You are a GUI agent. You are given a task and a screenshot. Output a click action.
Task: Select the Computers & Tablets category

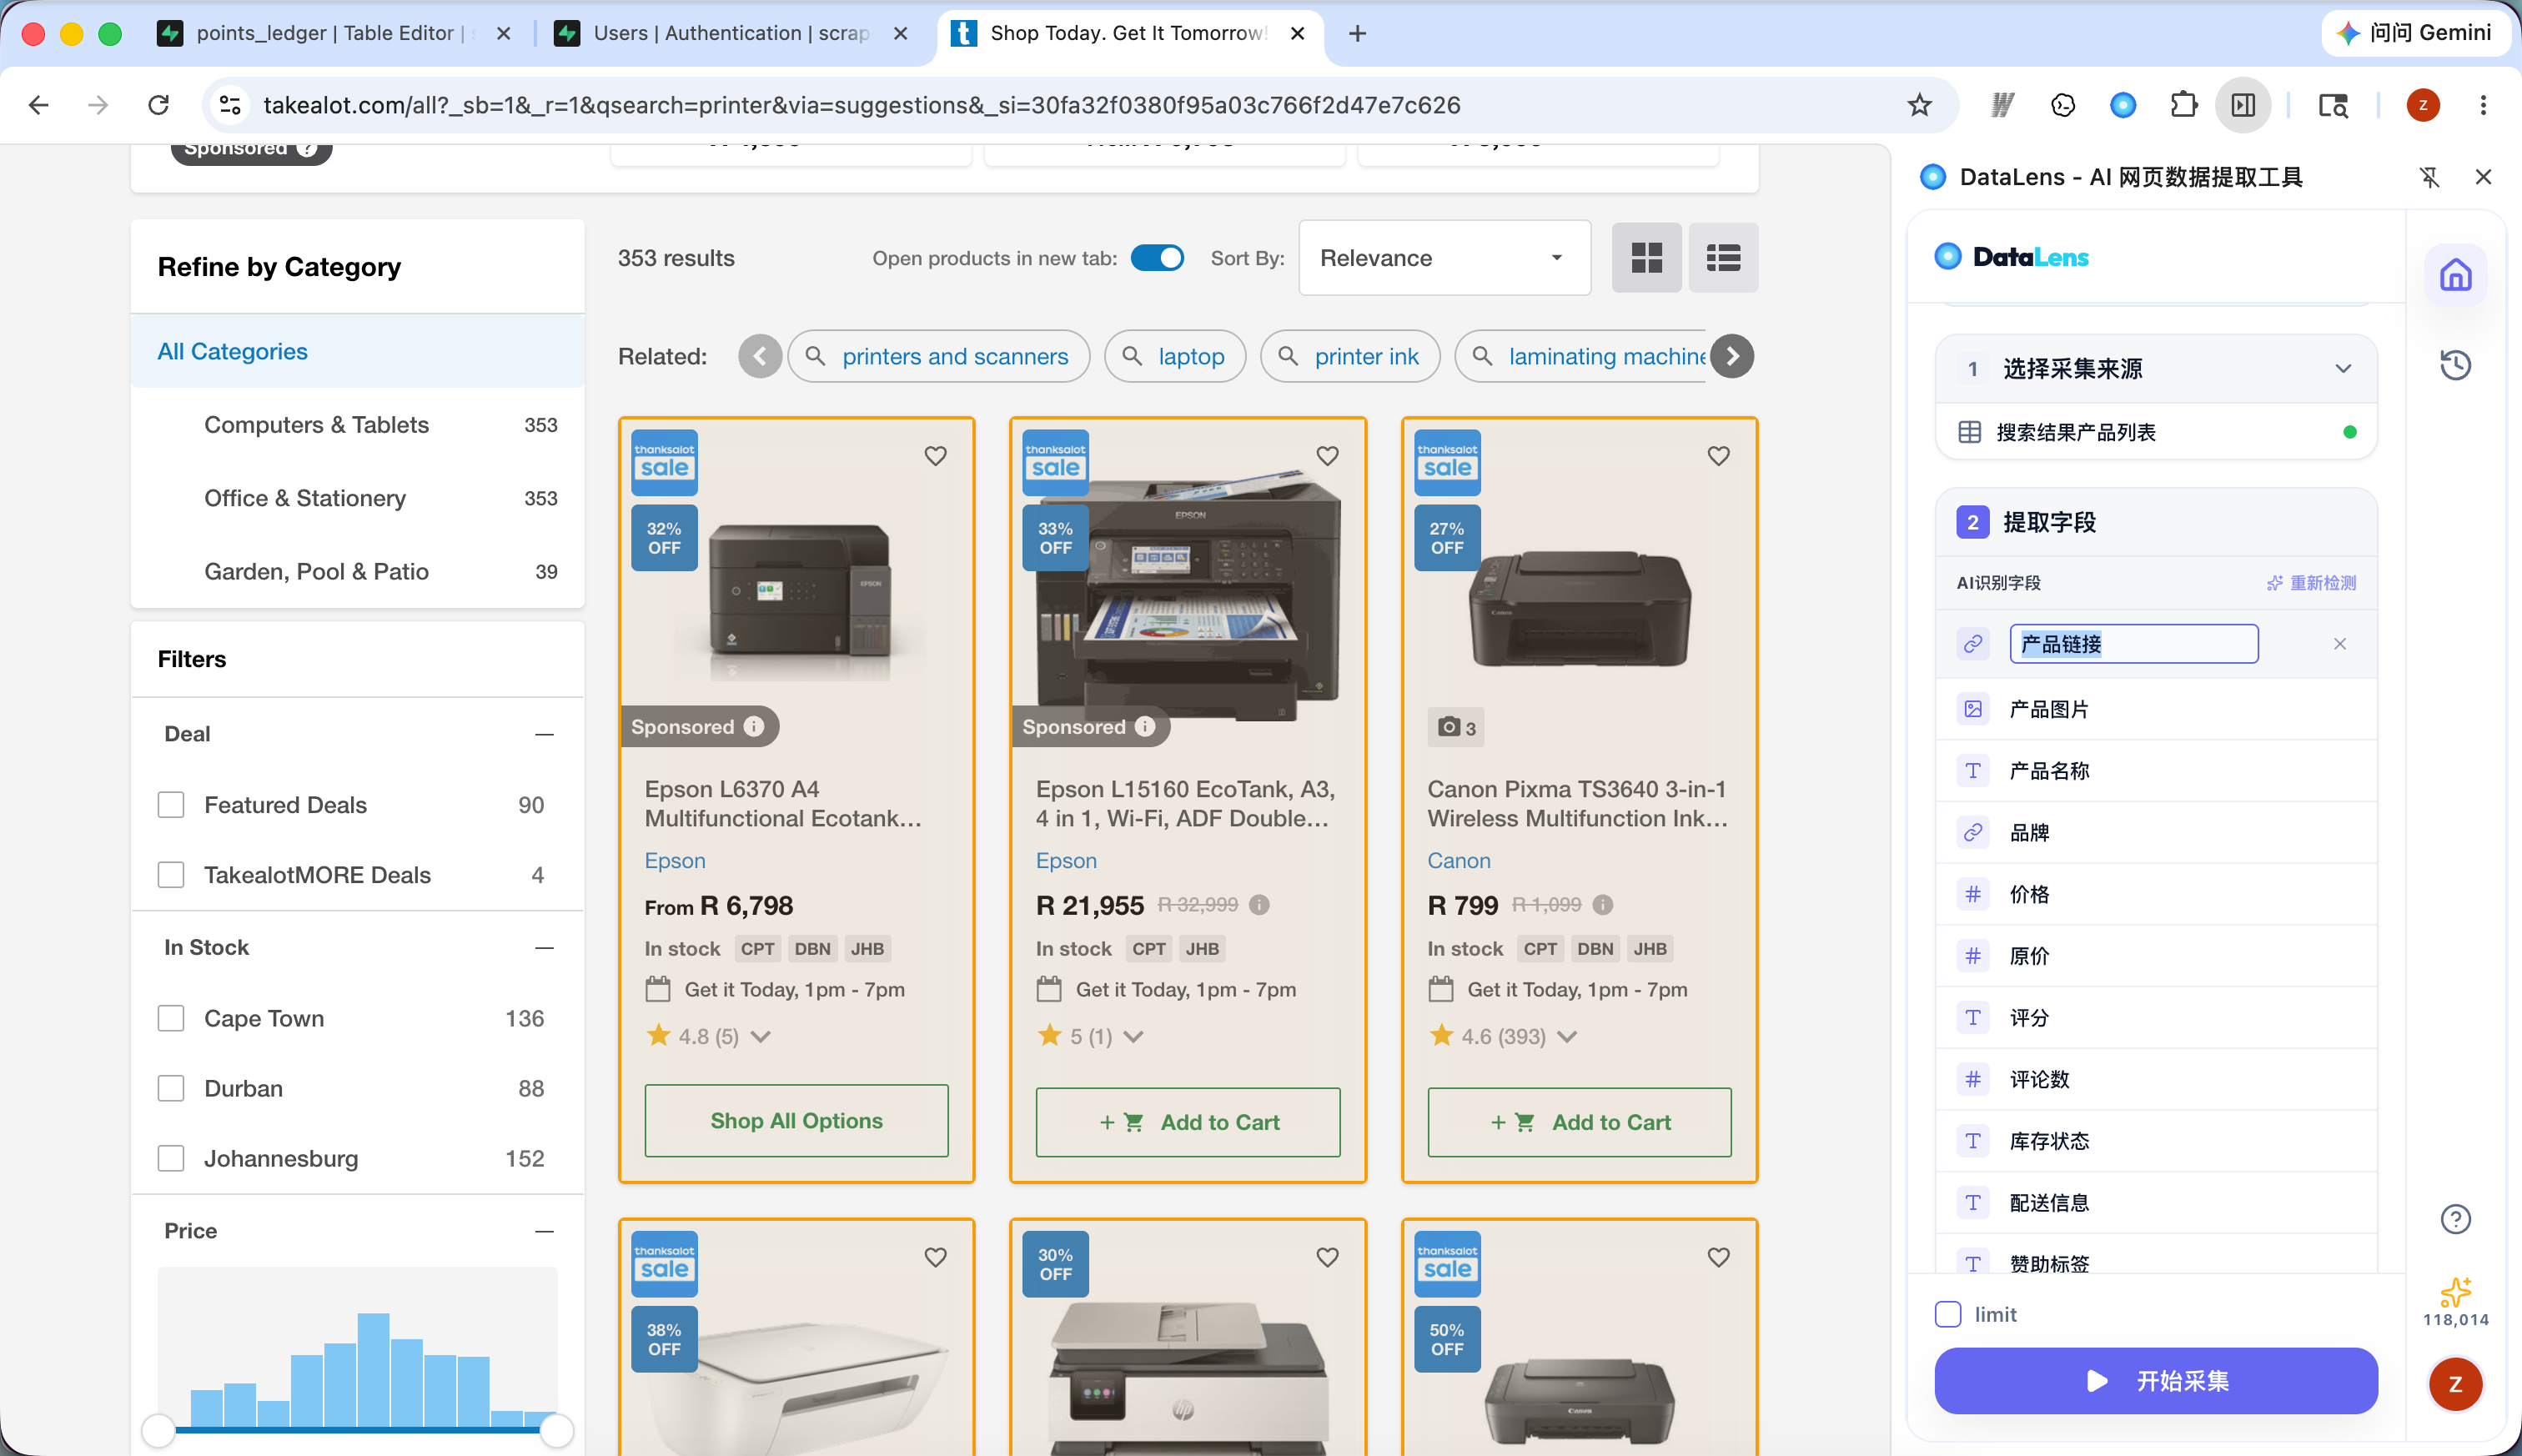(357, 425)
